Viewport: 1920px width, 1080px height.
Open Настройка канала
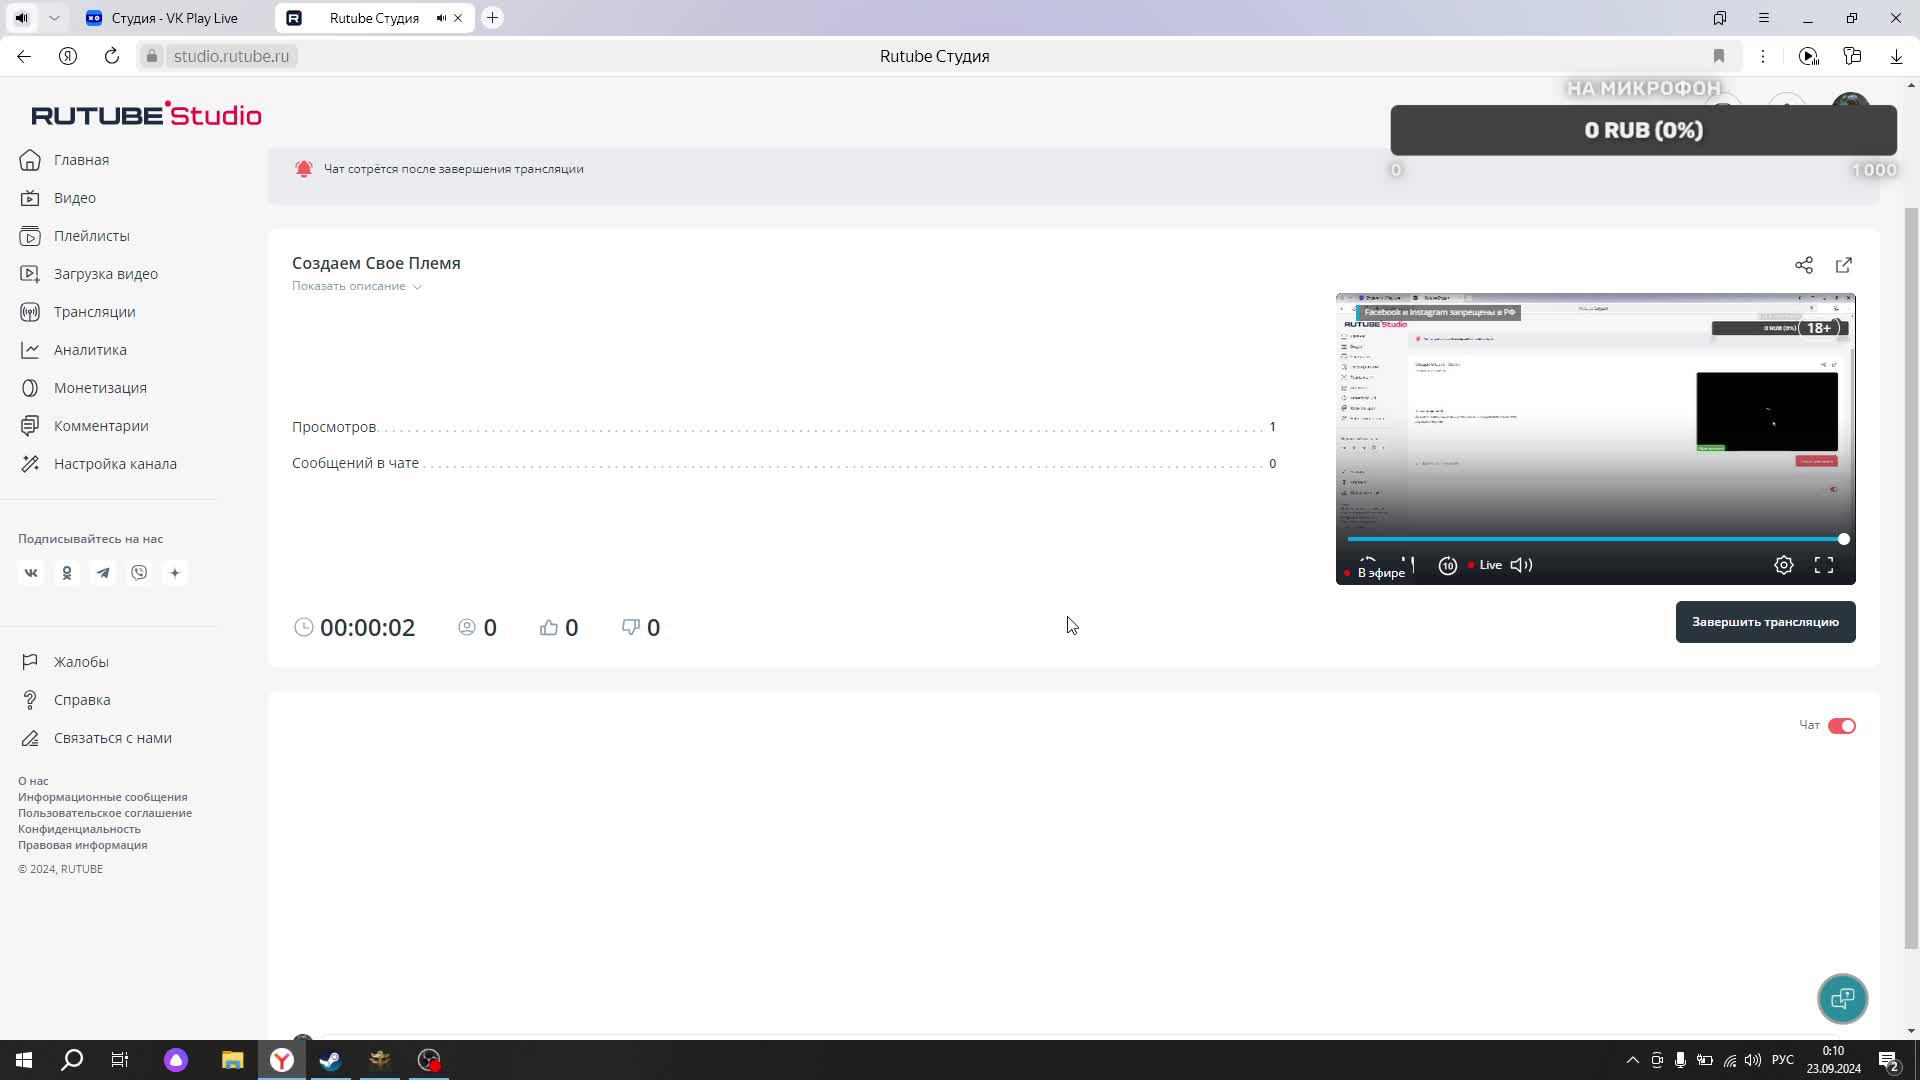coord(115,464)
